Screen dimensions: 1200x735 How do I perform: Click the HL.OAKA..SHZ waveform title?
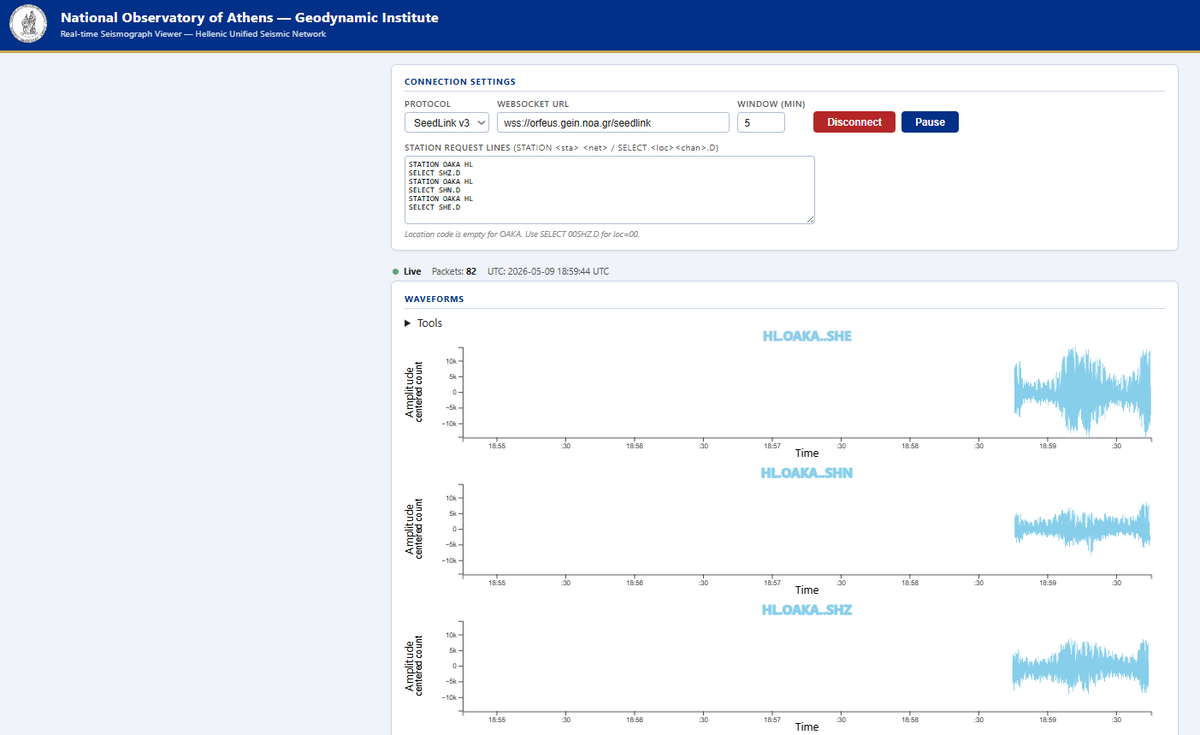tap(807, 609)
